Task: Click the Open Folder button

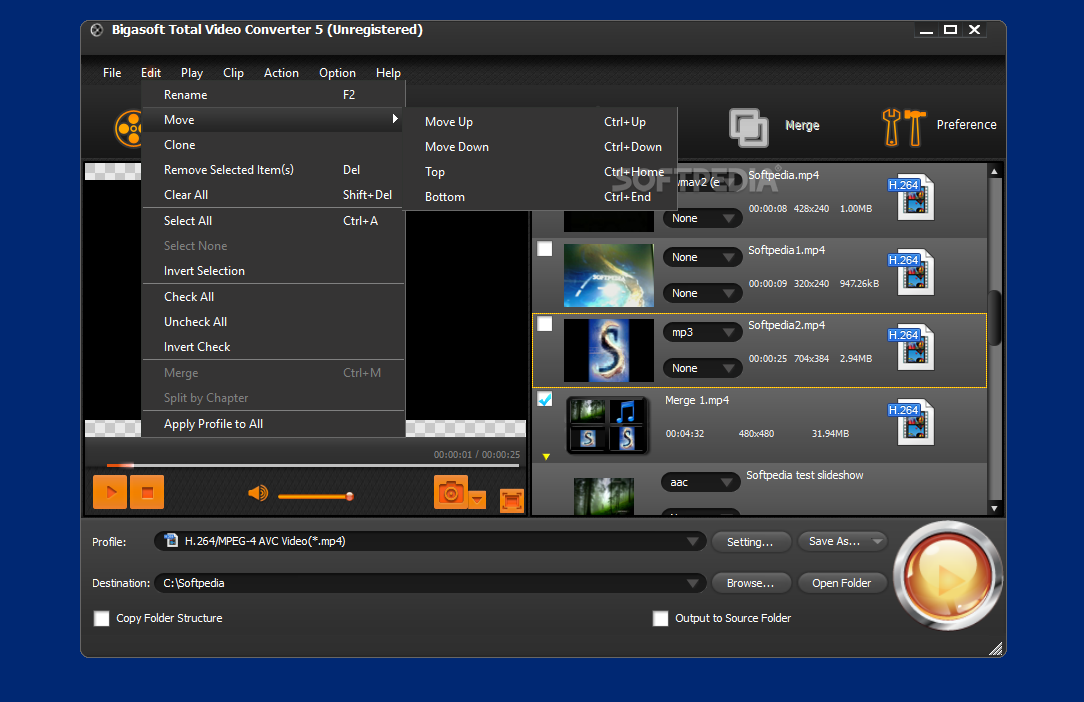Action: coord(841,584)
